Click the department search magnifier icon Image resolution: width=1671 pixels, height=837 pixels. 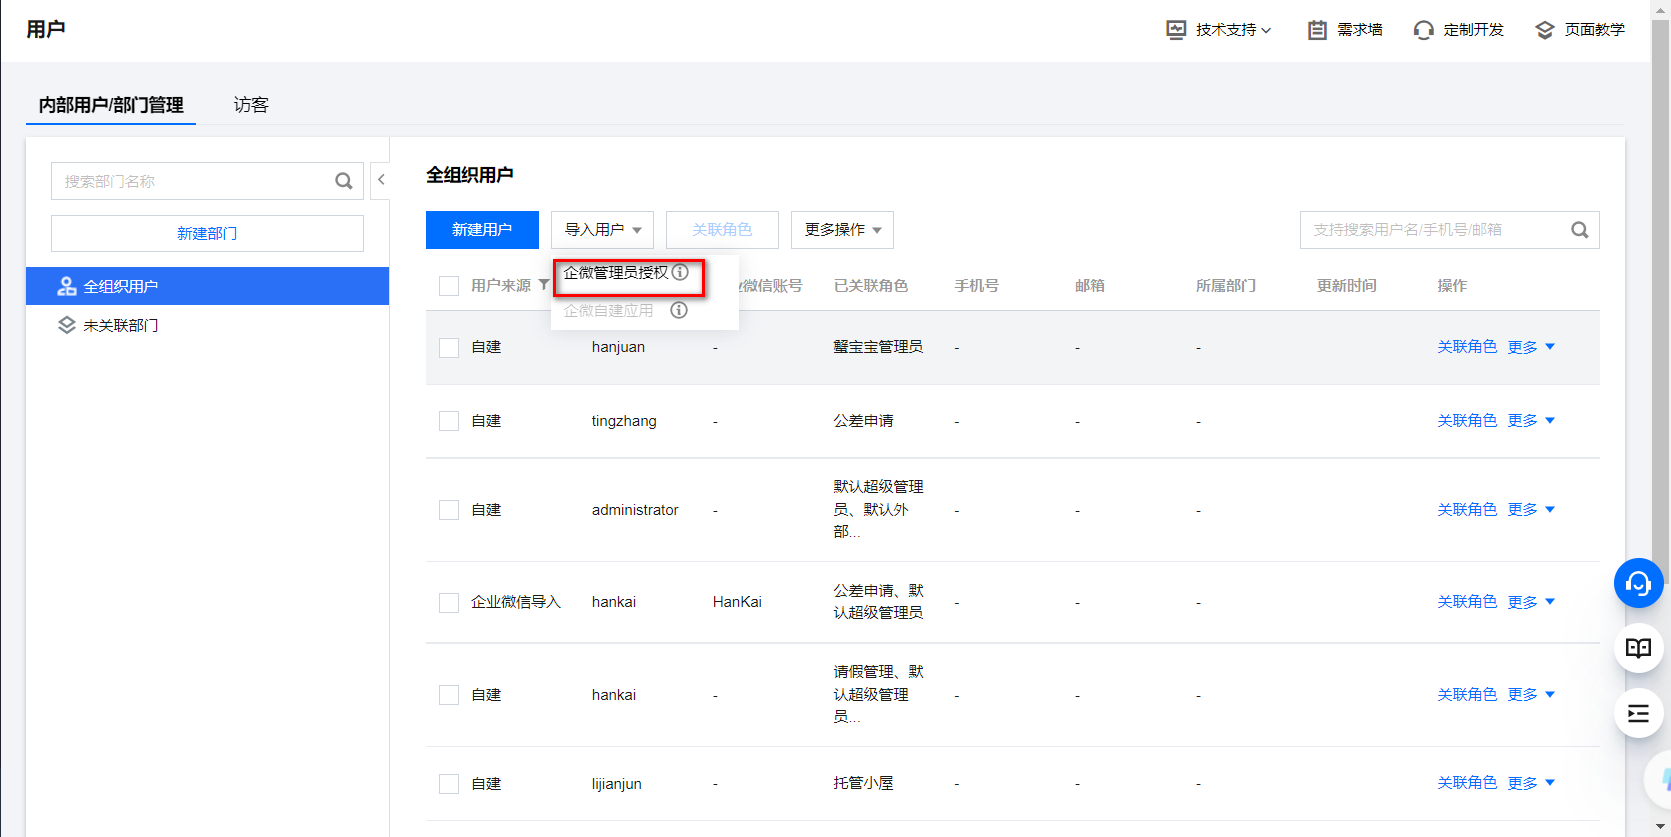point(344,181)
